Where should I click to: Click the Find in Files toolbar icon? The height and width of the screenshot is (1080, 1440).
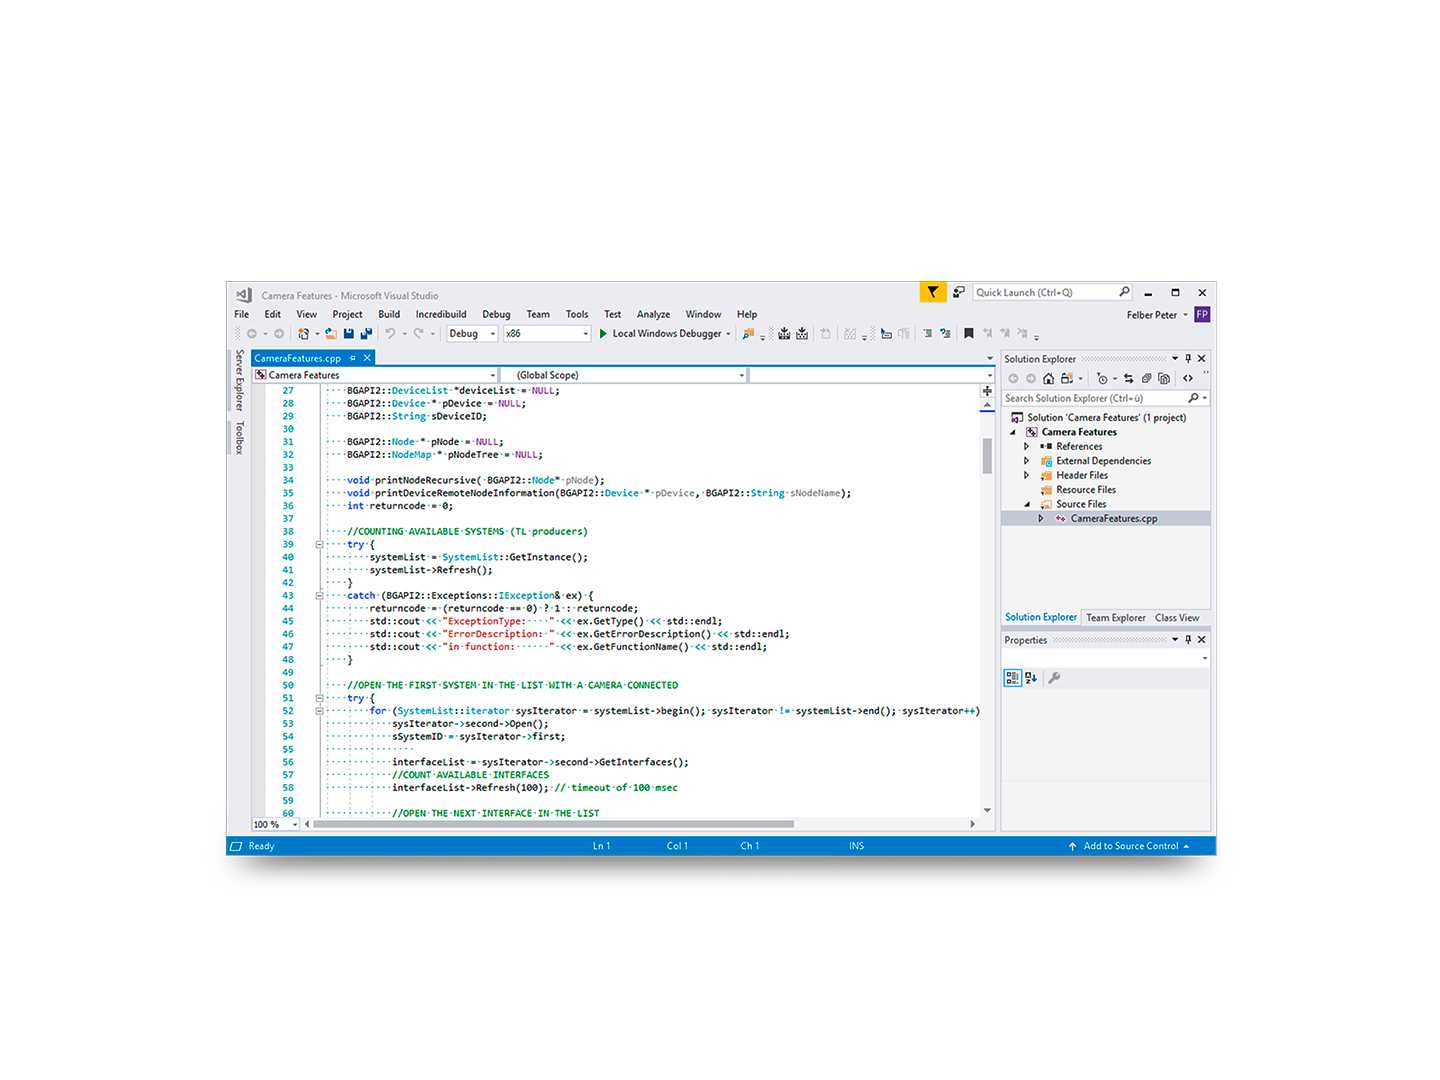(x=748, y=334)
